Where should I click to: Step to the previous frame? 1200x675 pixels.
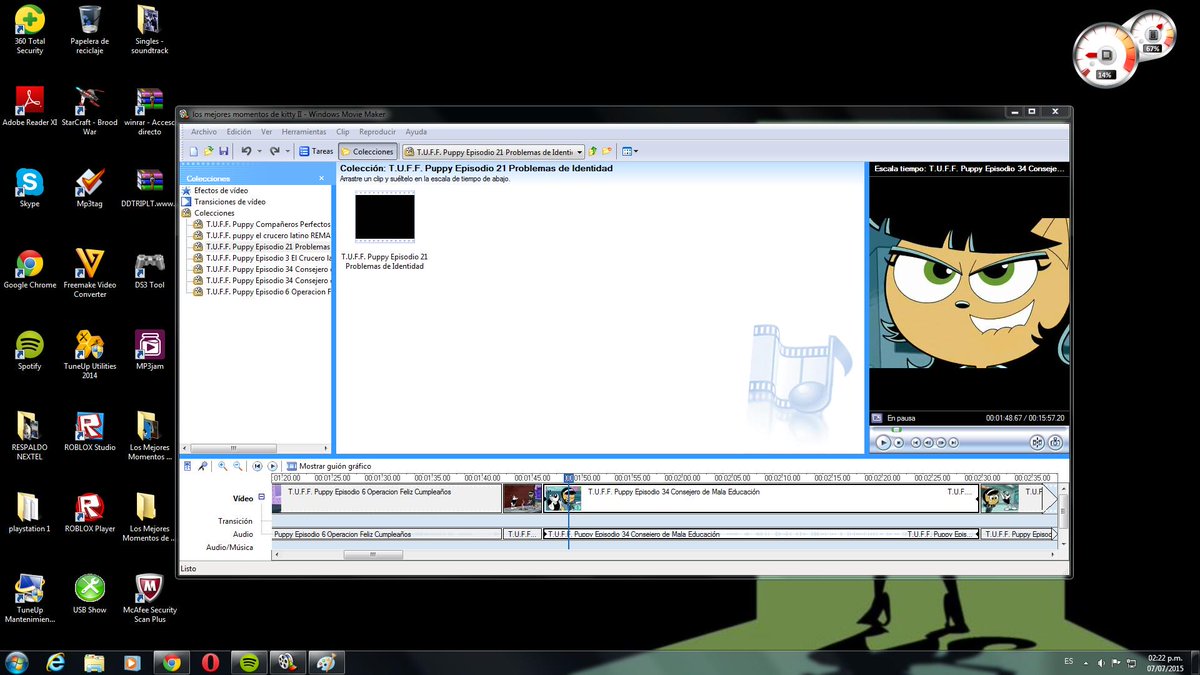pyautogui.click(x=928, y=442)
